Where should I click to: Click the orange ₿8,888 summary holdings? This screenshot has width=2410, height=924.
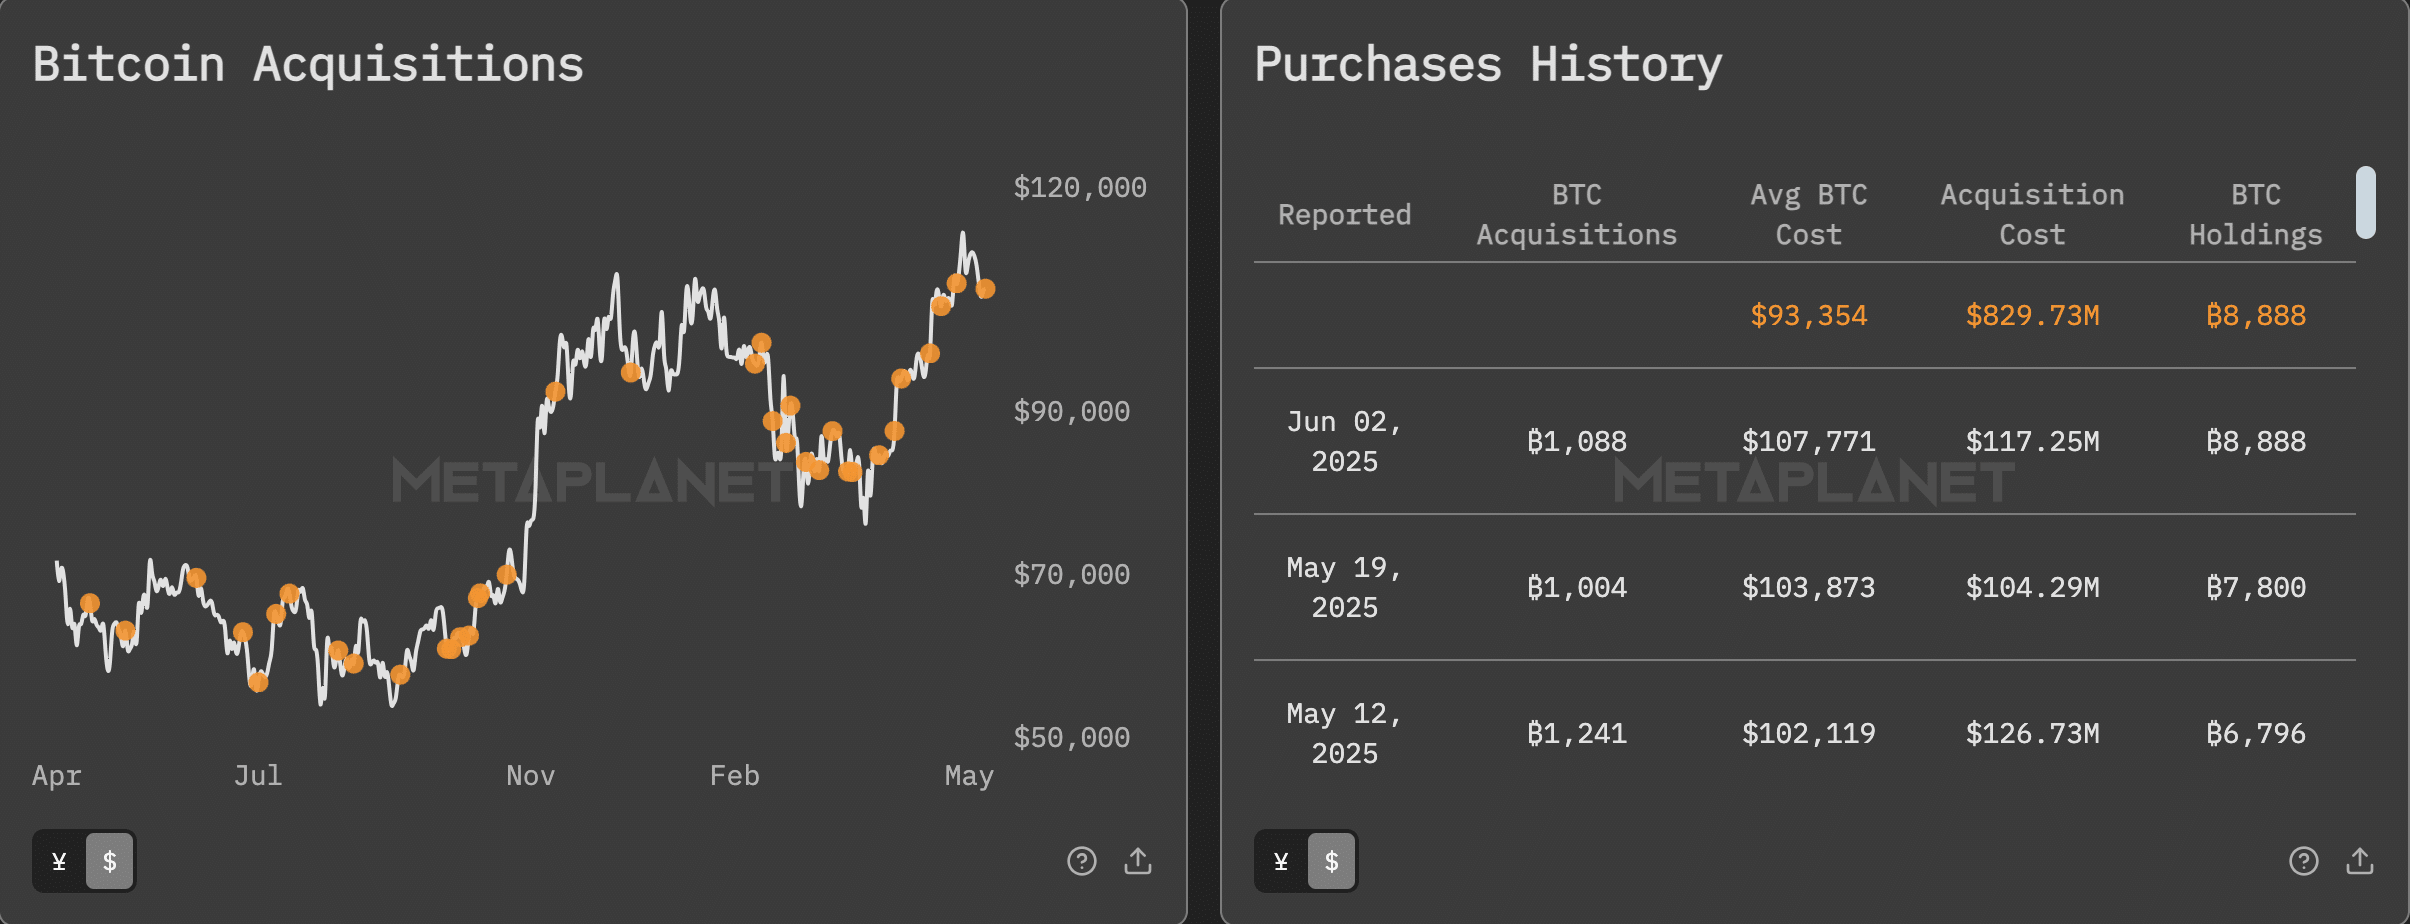pyautogui.click(x=2255, y=315)
